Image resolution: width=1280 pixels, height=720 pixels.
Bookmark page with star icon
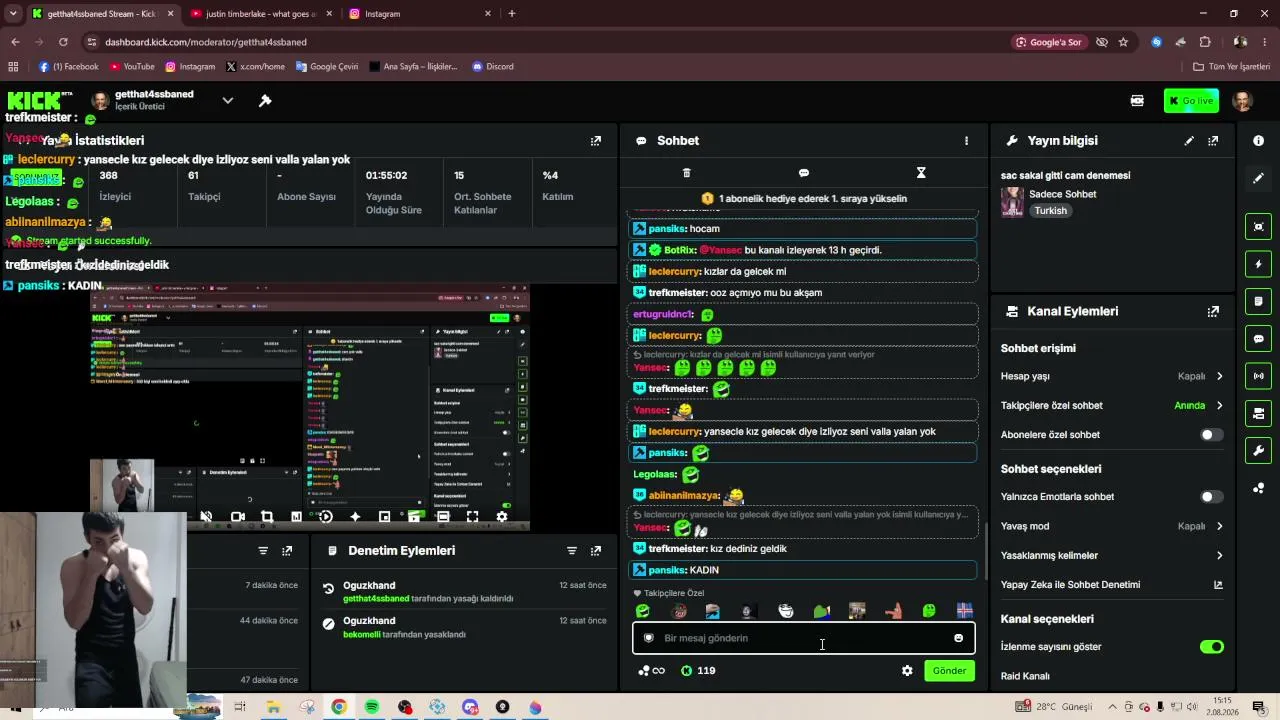pyautogui.click(x=1123, y=42)
